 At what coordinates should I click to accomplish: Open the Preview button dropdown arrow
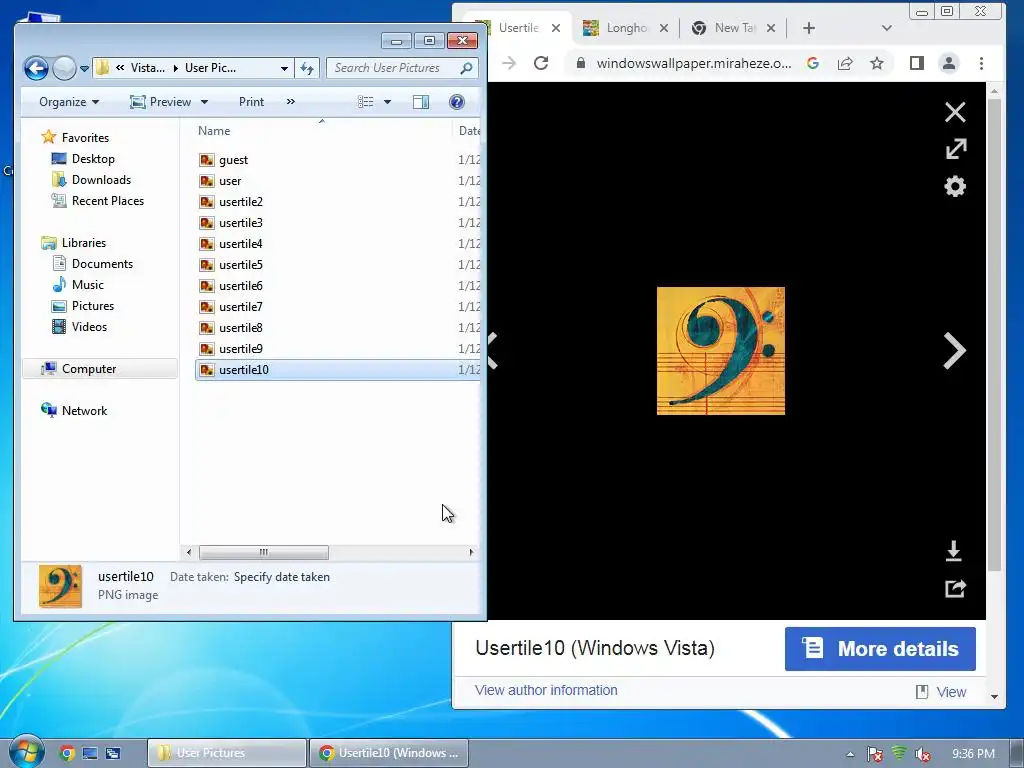tap(204, 102)
